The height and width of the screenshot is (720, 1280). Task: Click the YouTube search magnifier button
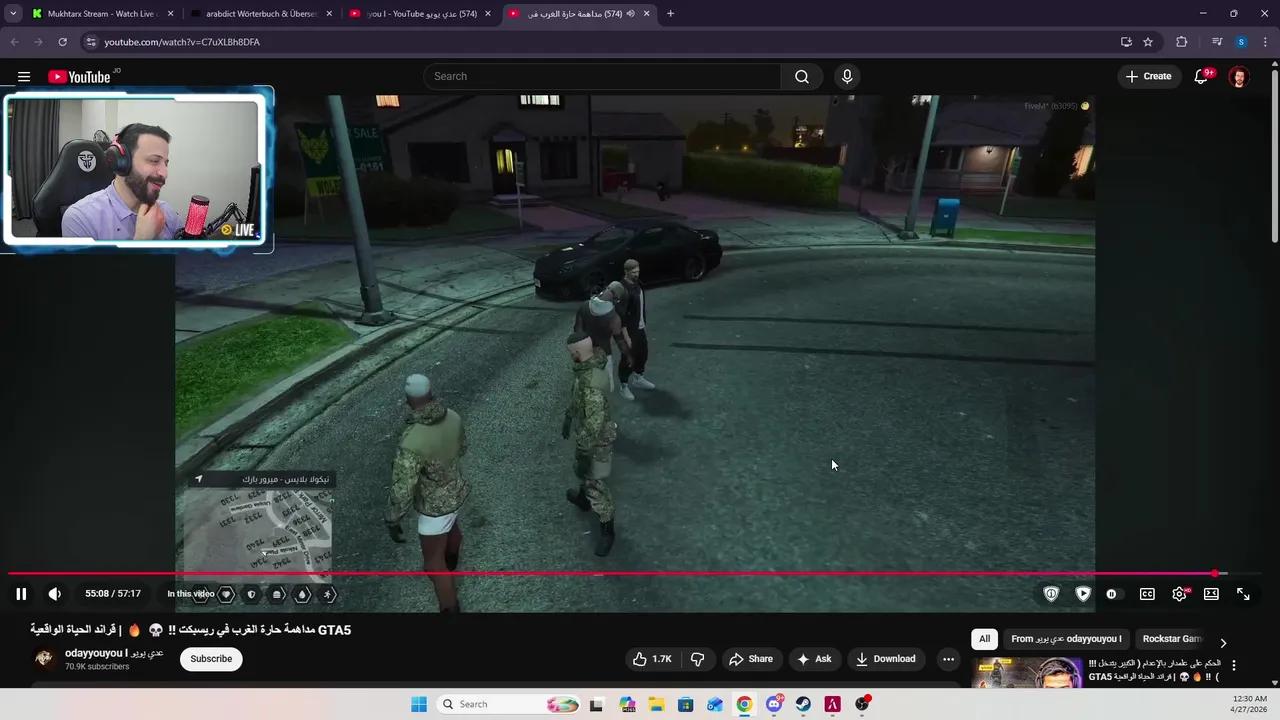[802, 77]
